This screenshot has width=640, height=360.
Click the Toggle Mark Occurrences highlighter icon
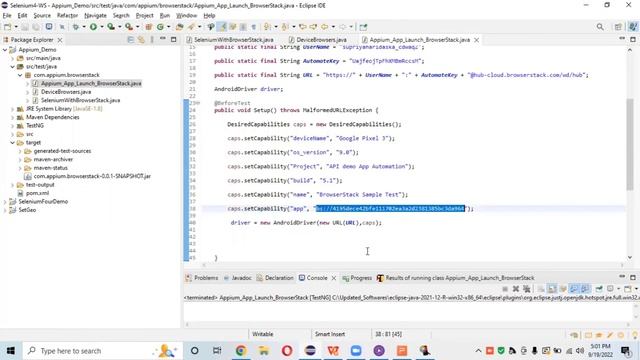pos(222,27)
